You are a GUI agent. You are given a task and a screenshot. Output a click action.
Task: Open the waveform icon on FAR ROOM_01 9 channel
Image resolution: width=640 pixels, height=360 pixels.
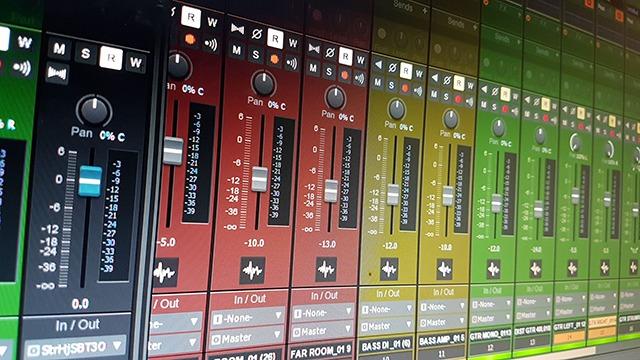[326, 269]
